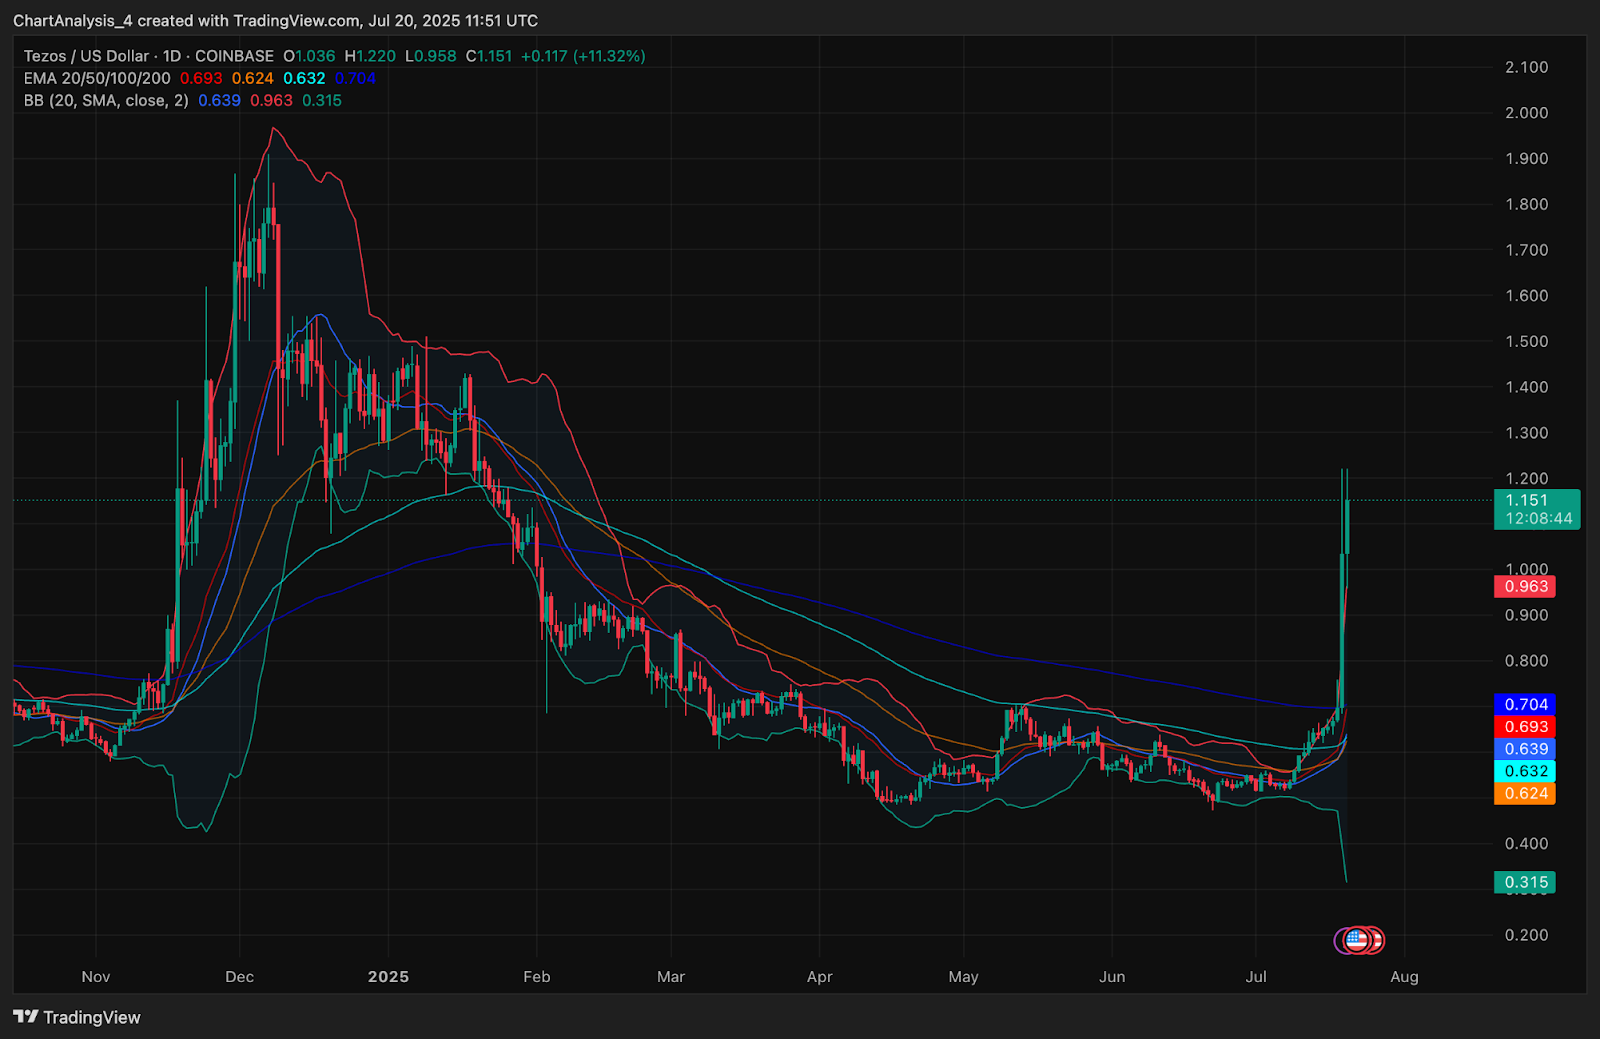Click the red 0.693 EMA color tag
This screenshot has width=1600, height=1039.
click(1524, 727)
